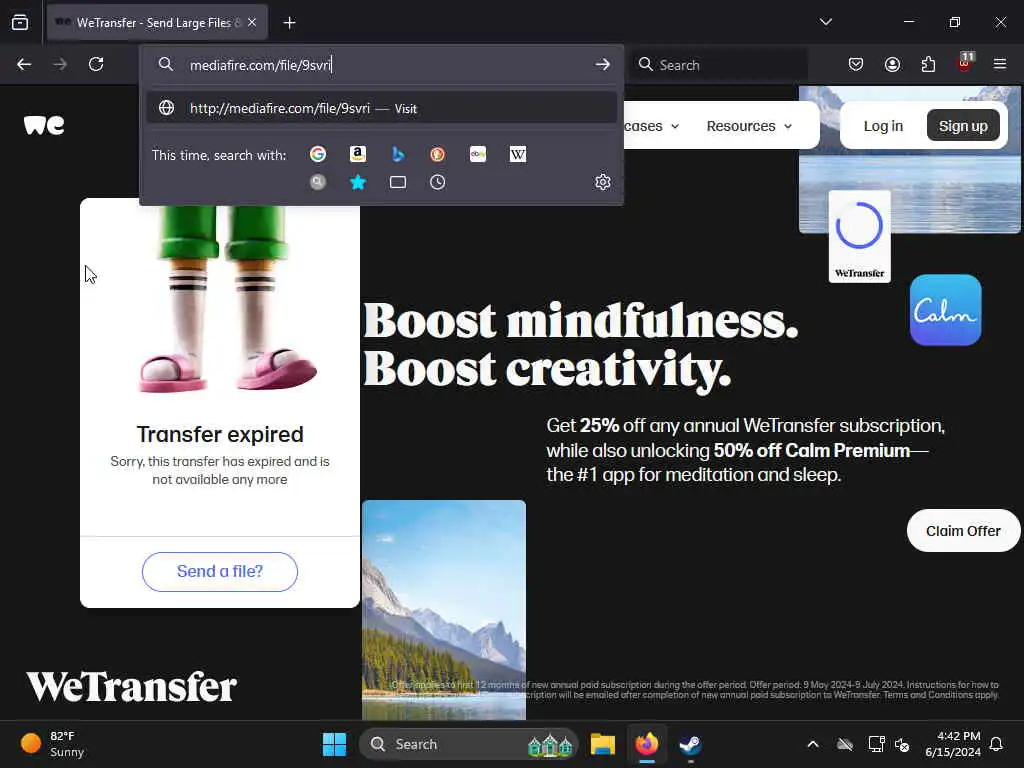The height and width of the screenshot is (768, 1024).
Task: Search with DuckDuckGo one-off engine icon
Action: [x=438, y=154]
